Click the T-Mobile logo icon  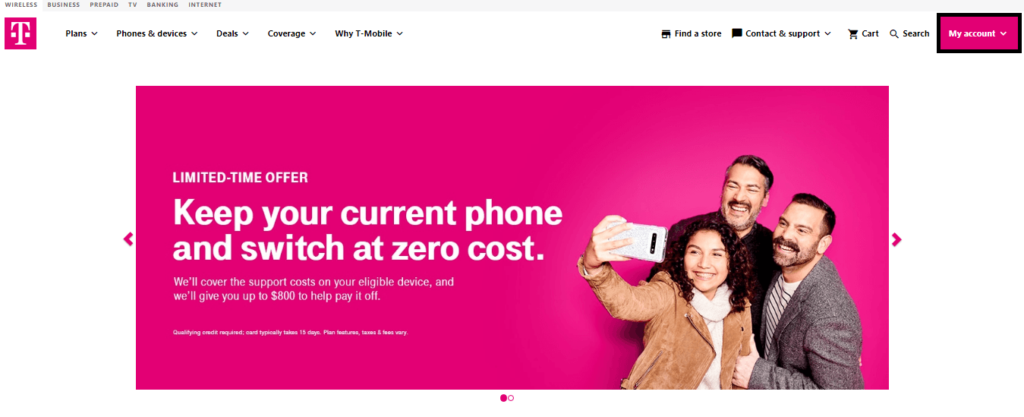[x=20, y=33]
